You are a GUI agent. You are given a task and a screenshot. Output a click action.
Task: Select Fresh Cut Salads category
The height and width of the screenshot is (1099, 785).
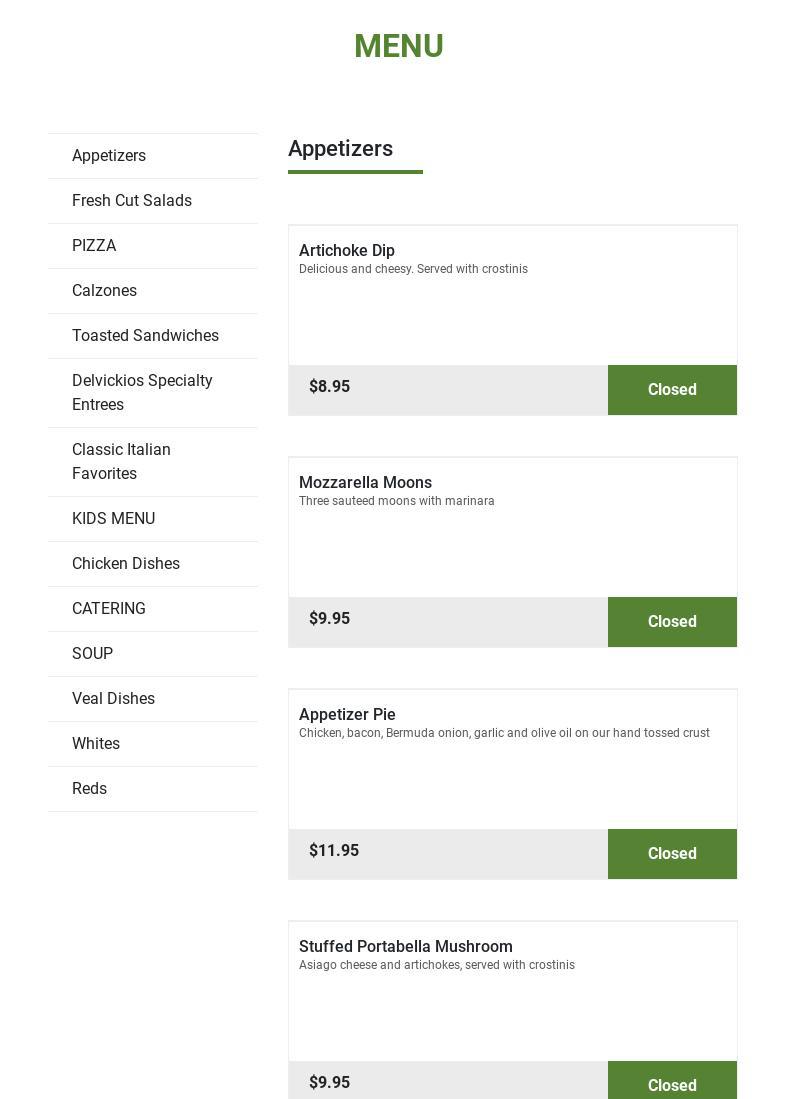click(x=132, y=201)
